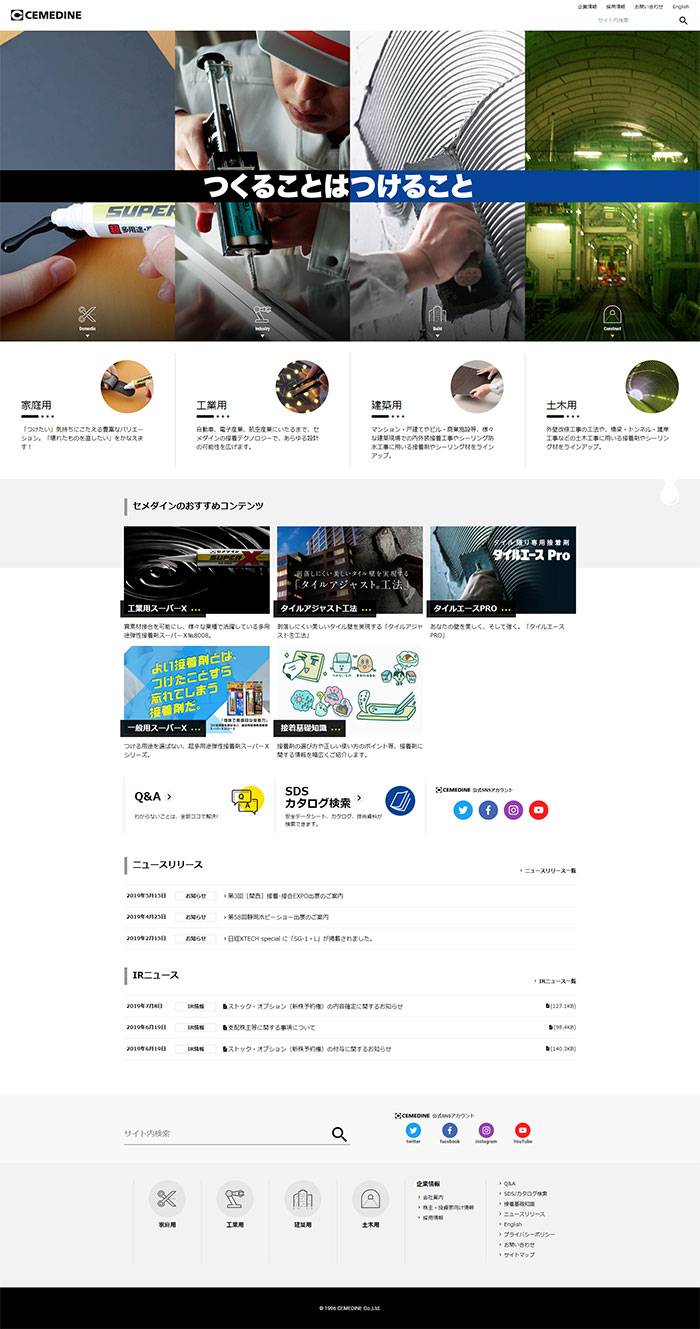Click the Construct tunnel icon on the hero banner
Screen dimensions: 700x1329
(x=612, y=314)
